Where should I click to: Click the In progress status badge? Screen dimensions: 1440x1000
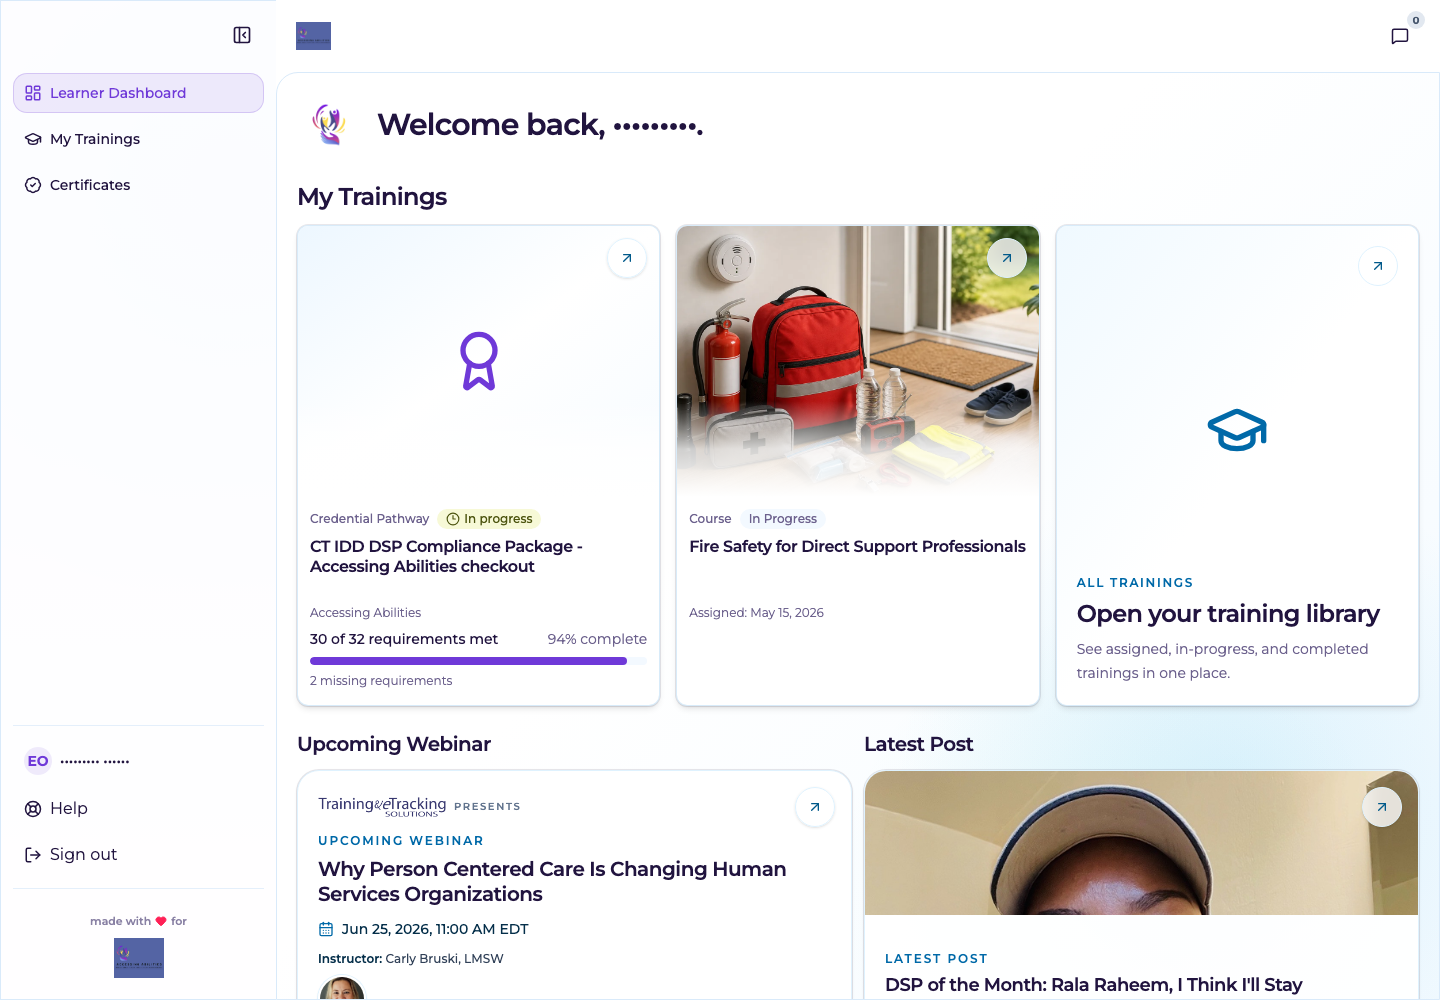coord(489,519)
